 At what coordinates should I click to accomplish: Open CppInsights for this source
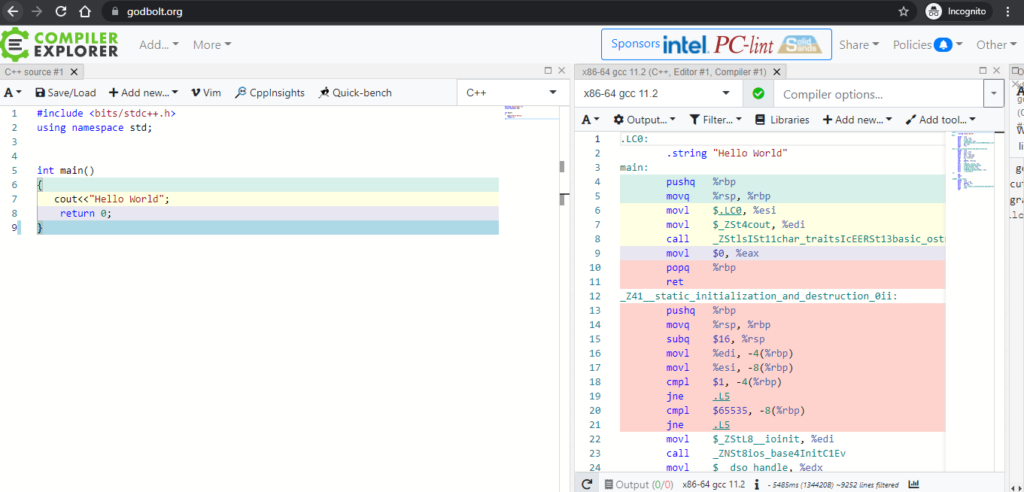click(270, 92)
